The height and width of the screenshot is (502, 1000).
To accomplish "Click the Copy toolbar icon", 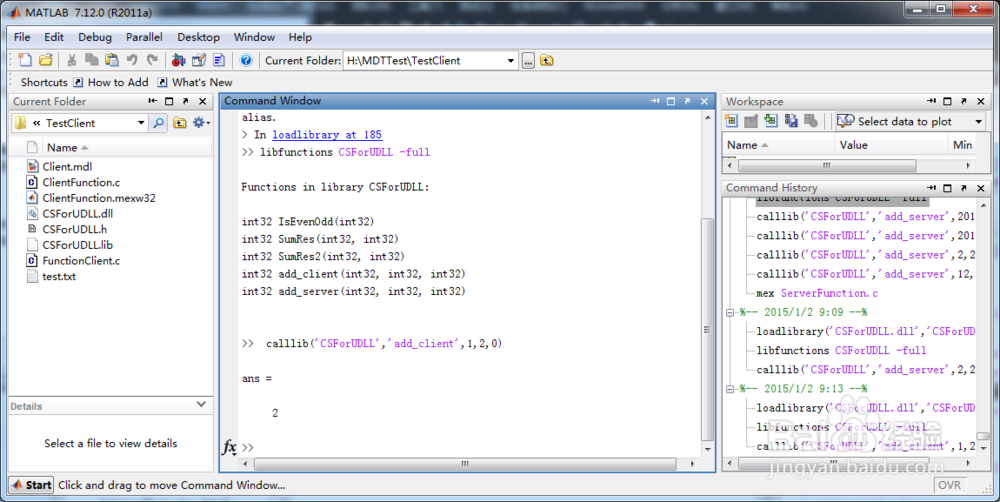I will pos(92,60).
